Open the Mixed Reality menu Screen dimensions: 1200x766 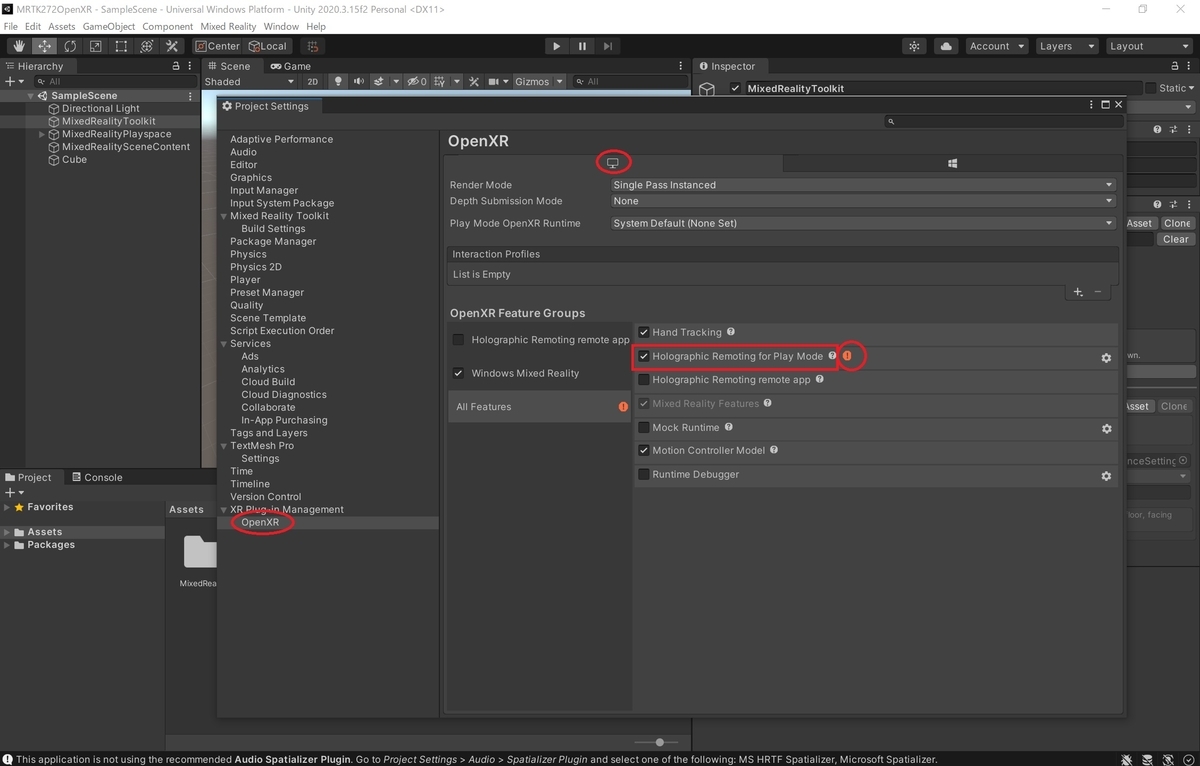(229, 26)
